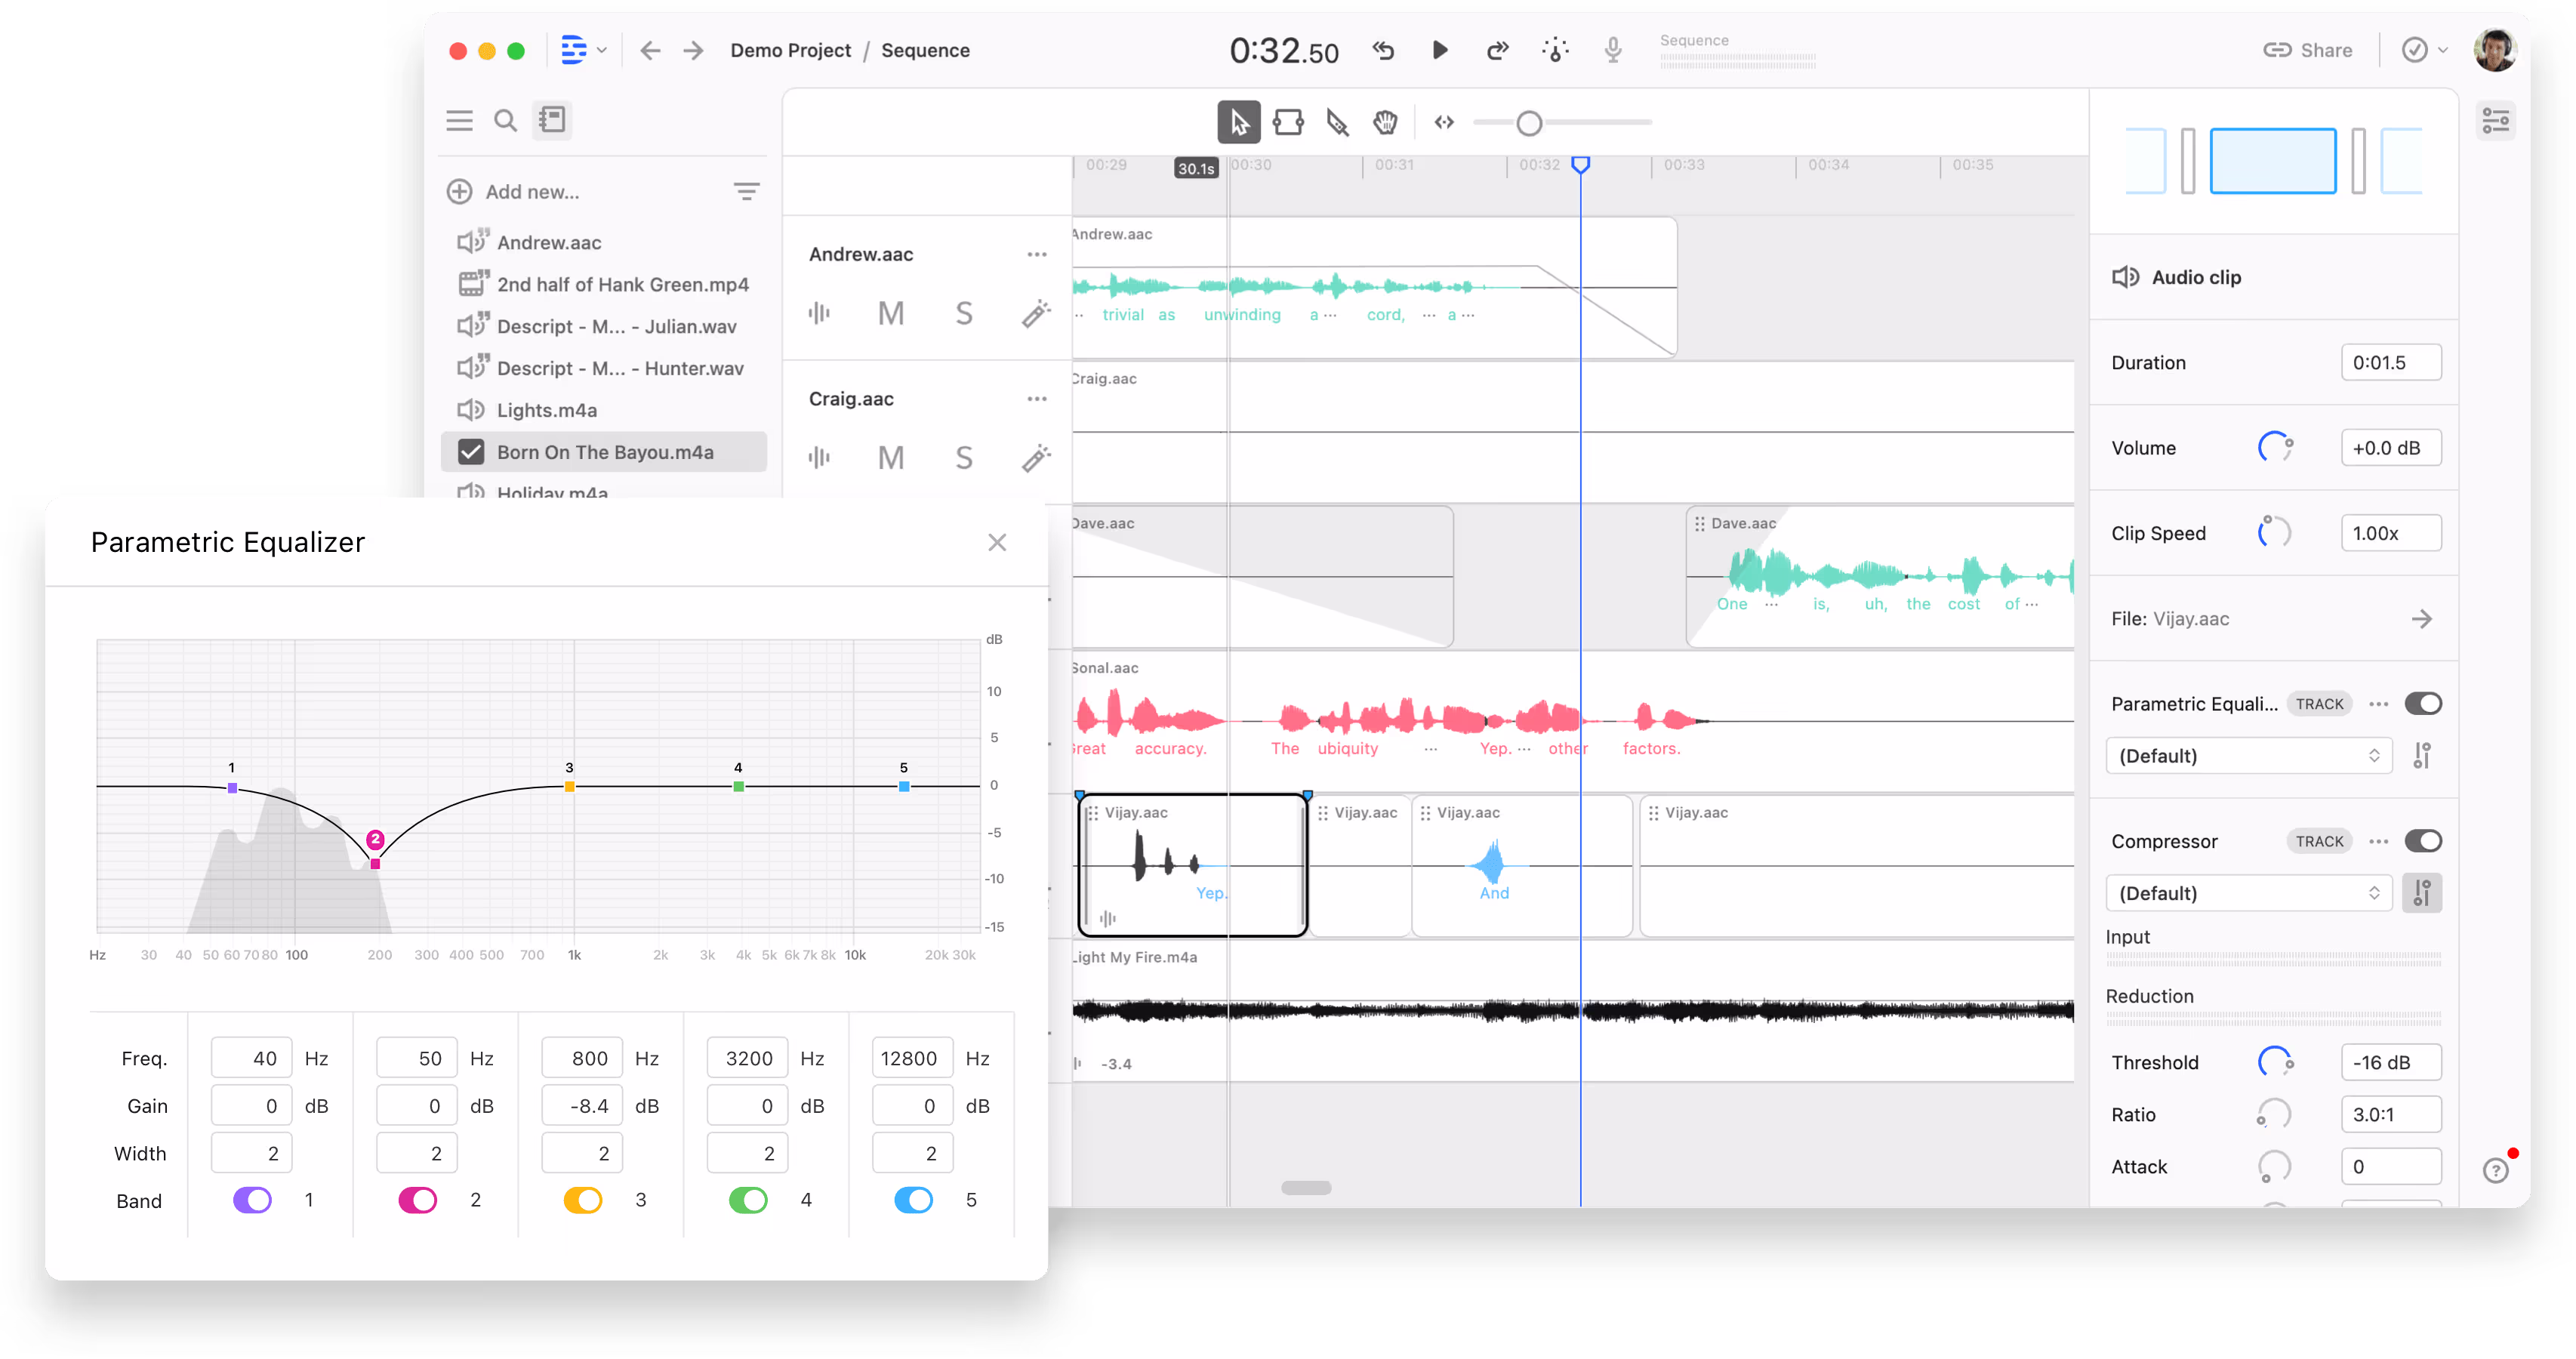Click the skip forward redo arrow icon
Image resolution: width=2576 pixels, height=1359 pixels.
[x=1497, y=50]
